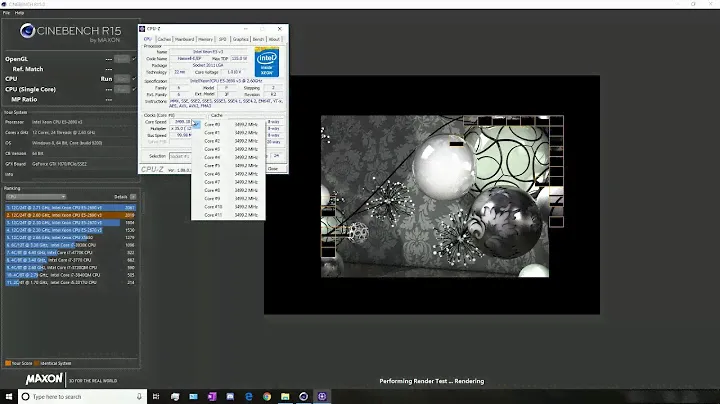Click the taskbar search input field
This screenshot has height=404, width=720.
(75, 396)
